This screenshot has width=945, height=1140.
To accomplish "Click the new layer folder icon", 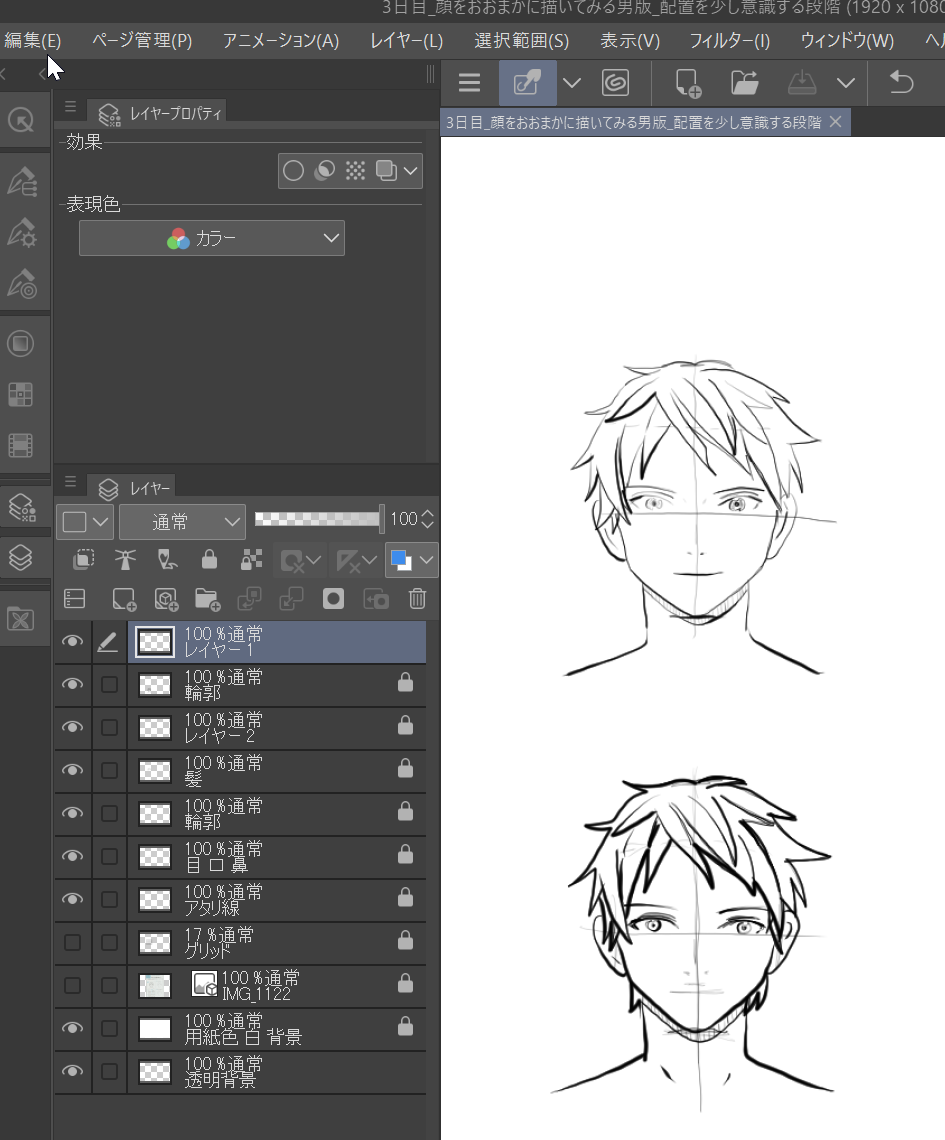I will 207,599.
